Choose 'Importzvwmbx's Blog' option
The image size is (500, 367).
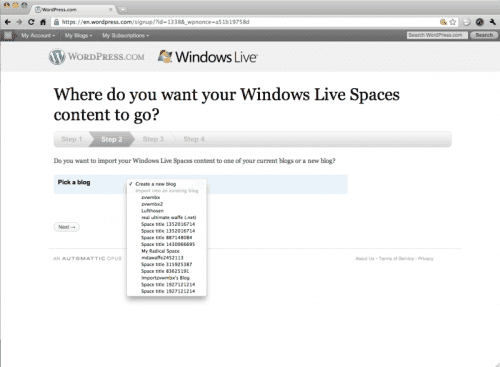tap(166, 278)
